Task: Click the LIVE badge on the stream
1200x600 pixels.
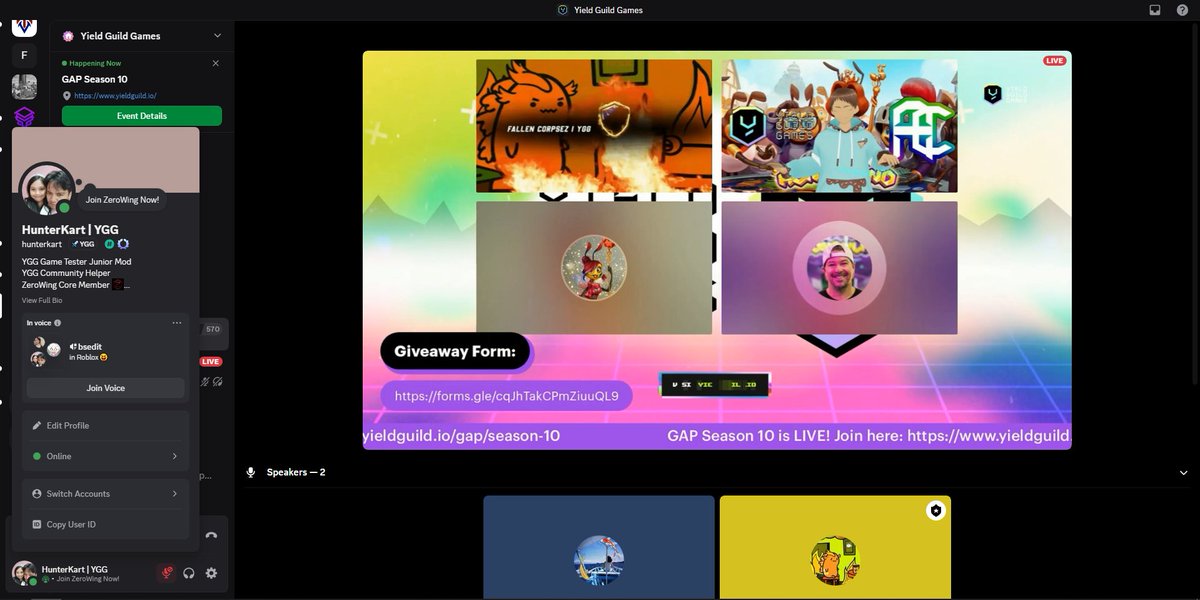Action: (x=1054, y=61)
